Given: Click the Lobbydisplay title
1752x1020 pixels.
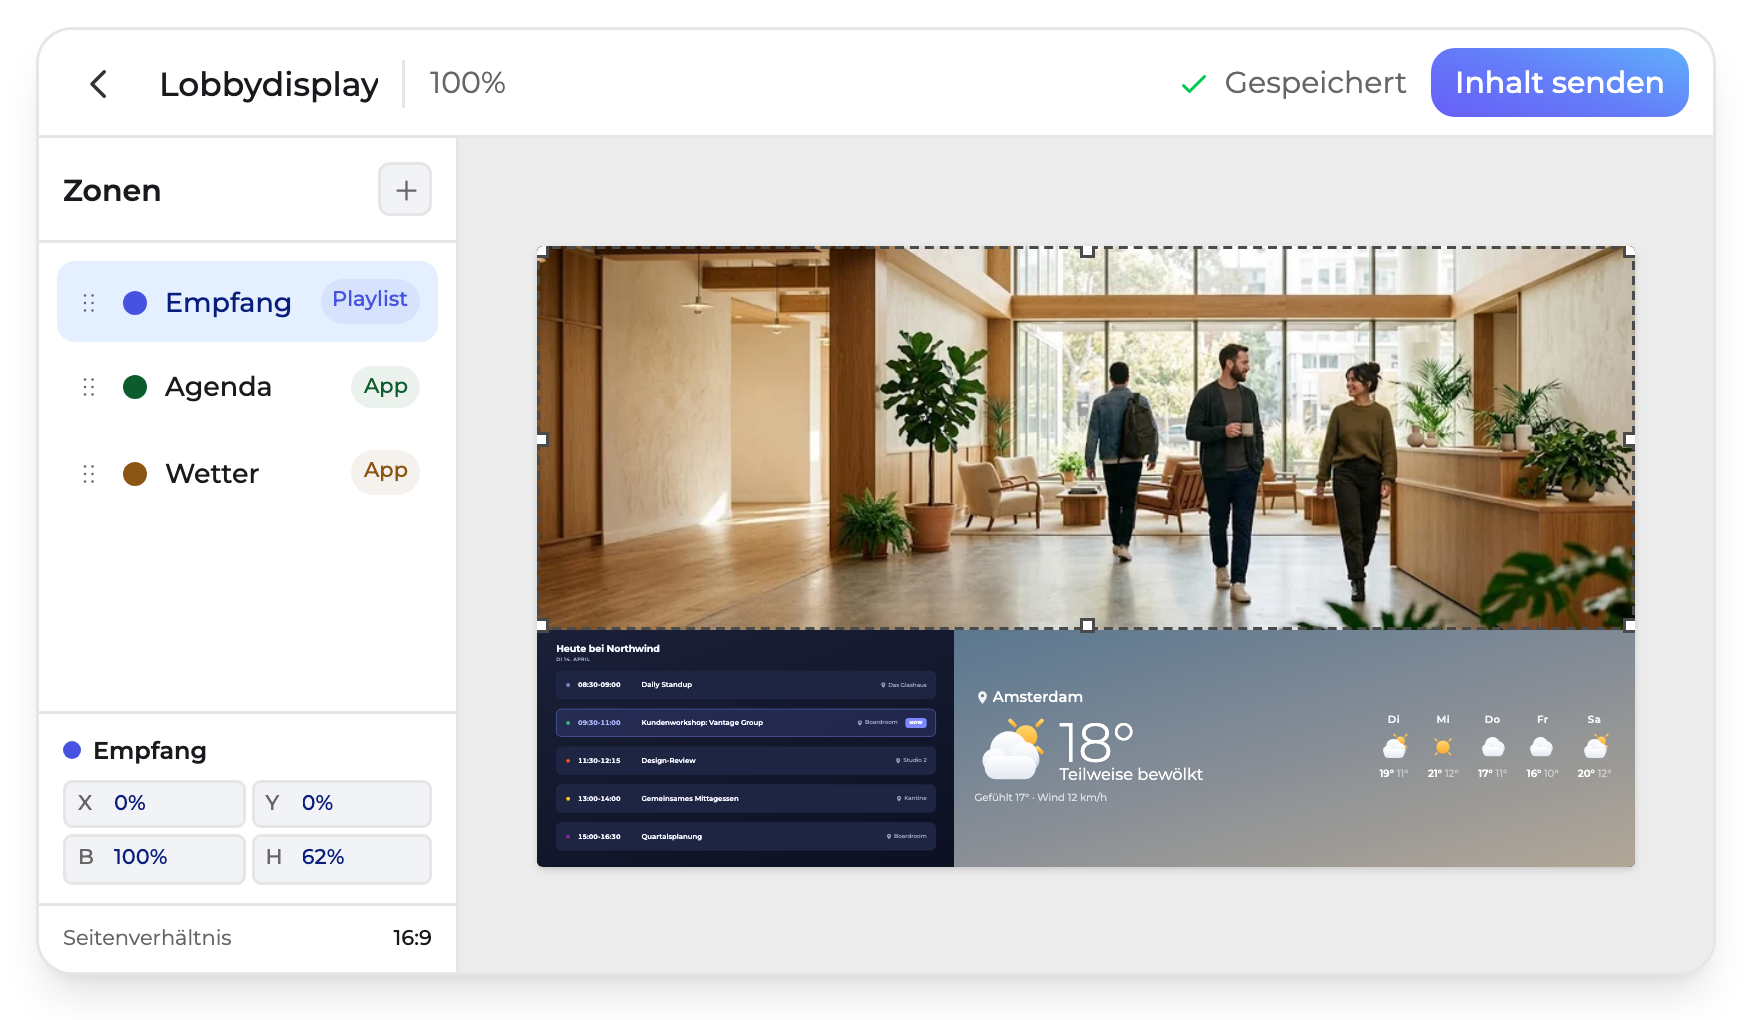Looking at the screenshot, I should (269, 85).
